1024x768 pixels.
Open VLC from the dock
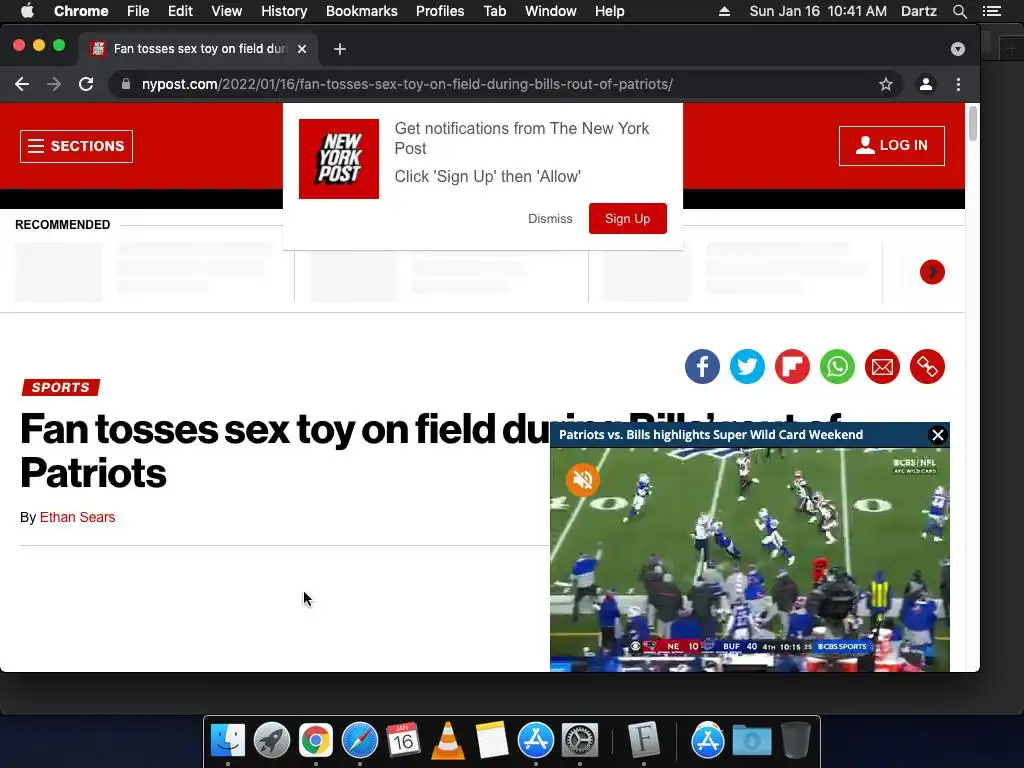448,741
